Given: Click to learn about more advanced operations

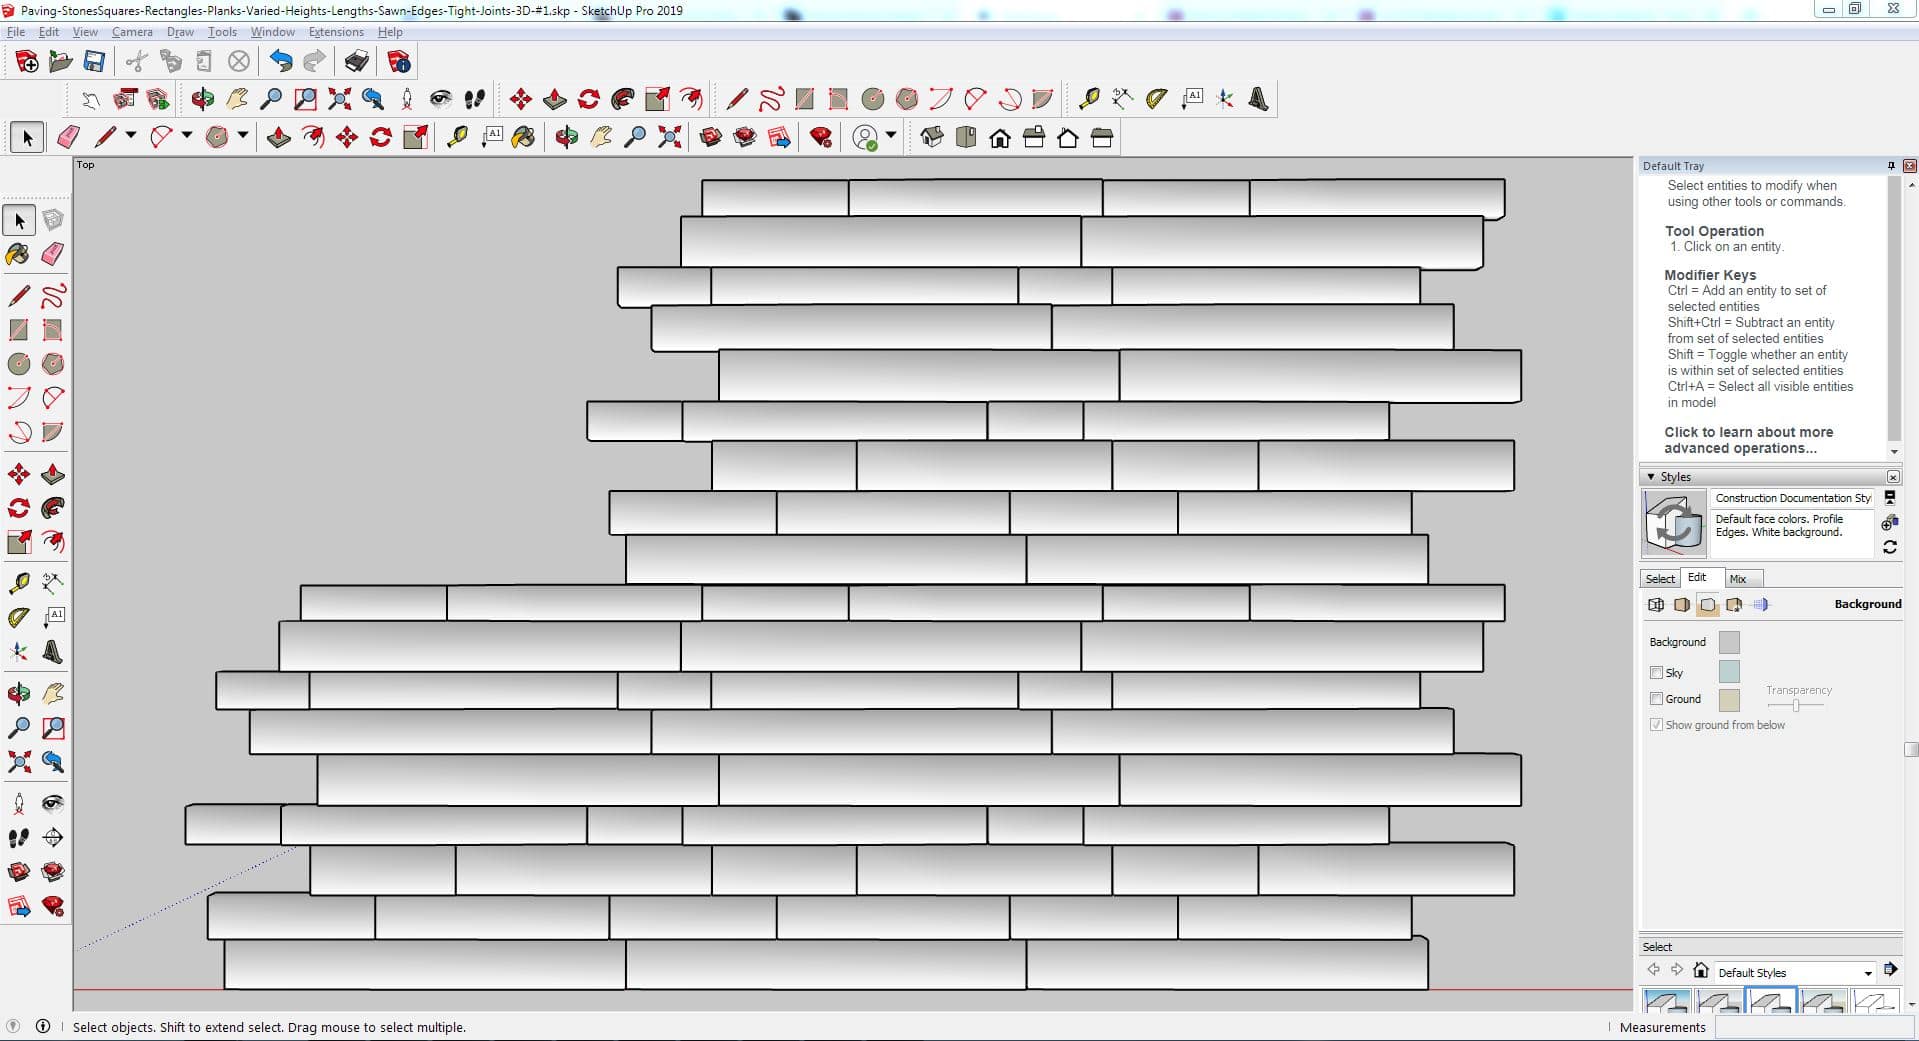Looking at the screenshot, I should coord(1748,440).
